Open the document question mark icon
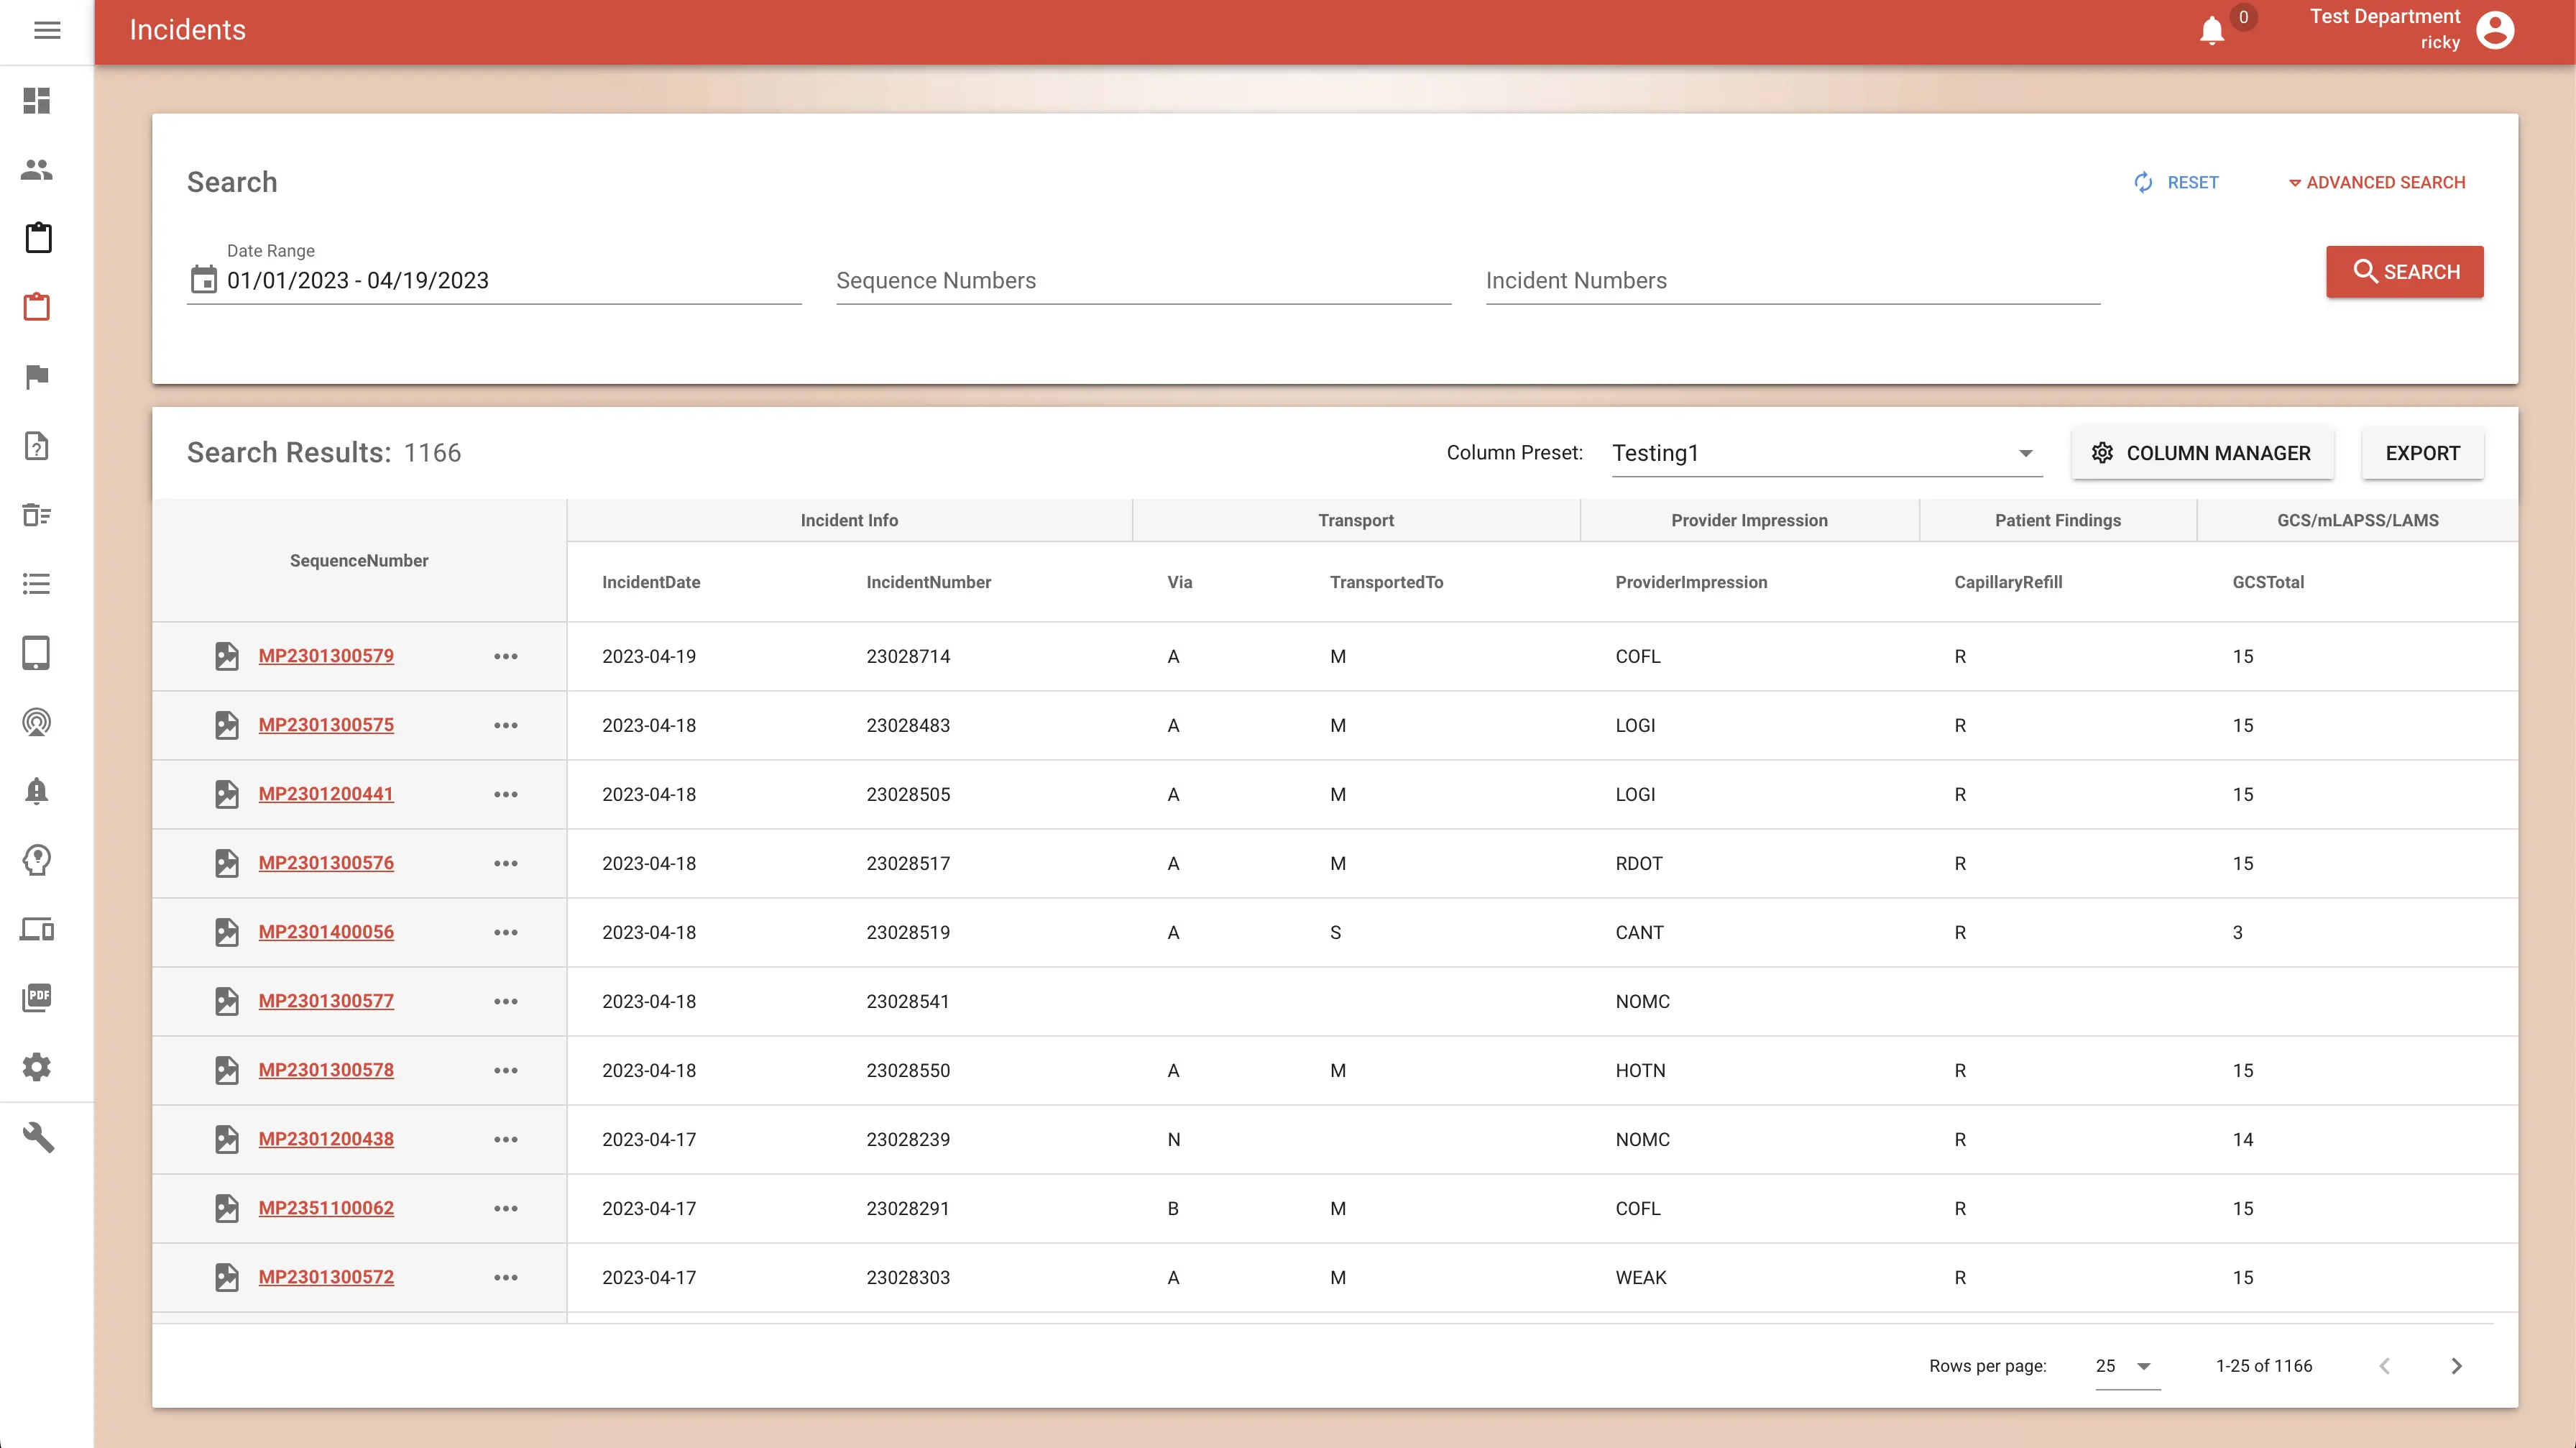 point(37,445)
